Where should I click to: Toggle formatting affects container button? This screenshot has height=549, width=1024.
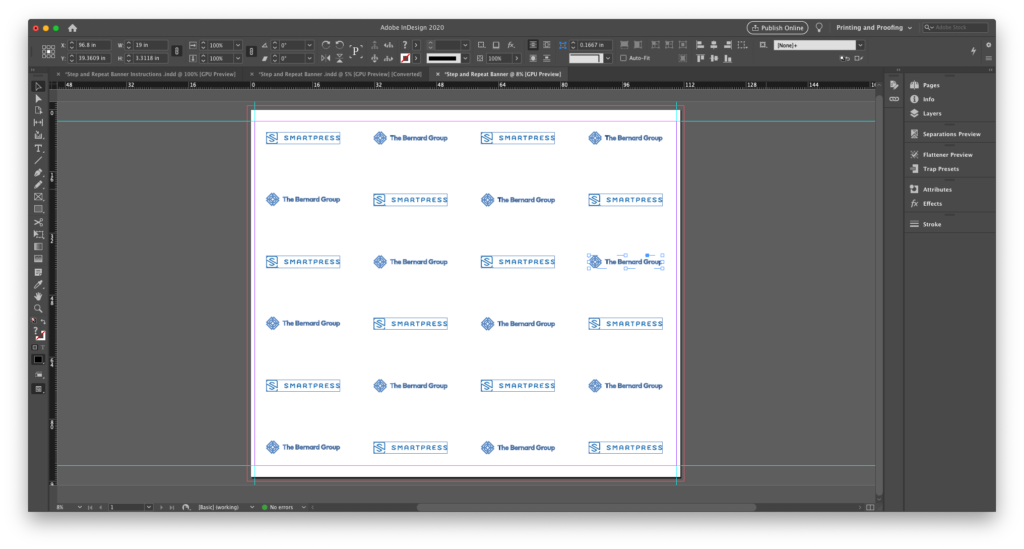point(35,347)
